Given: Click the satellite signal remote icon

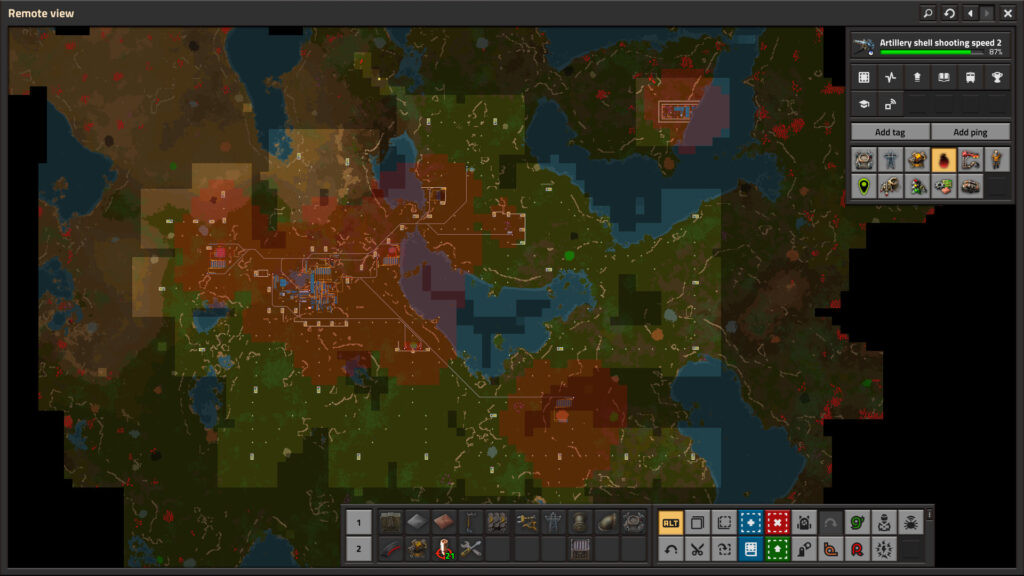Looking at the screenshot, I should tap(890, 104).
